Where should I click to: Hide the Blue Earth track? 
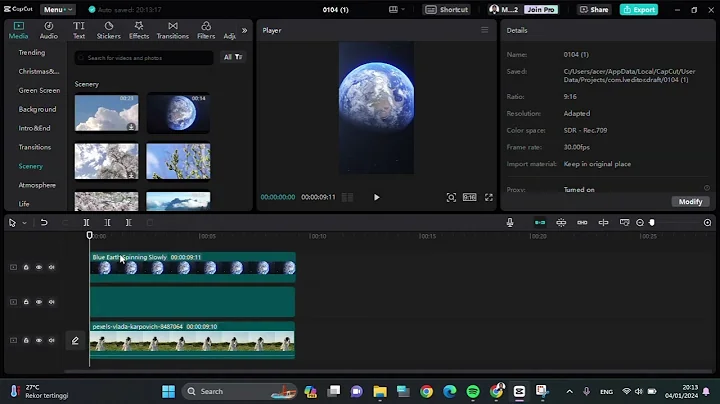click(x=39, y=267)
